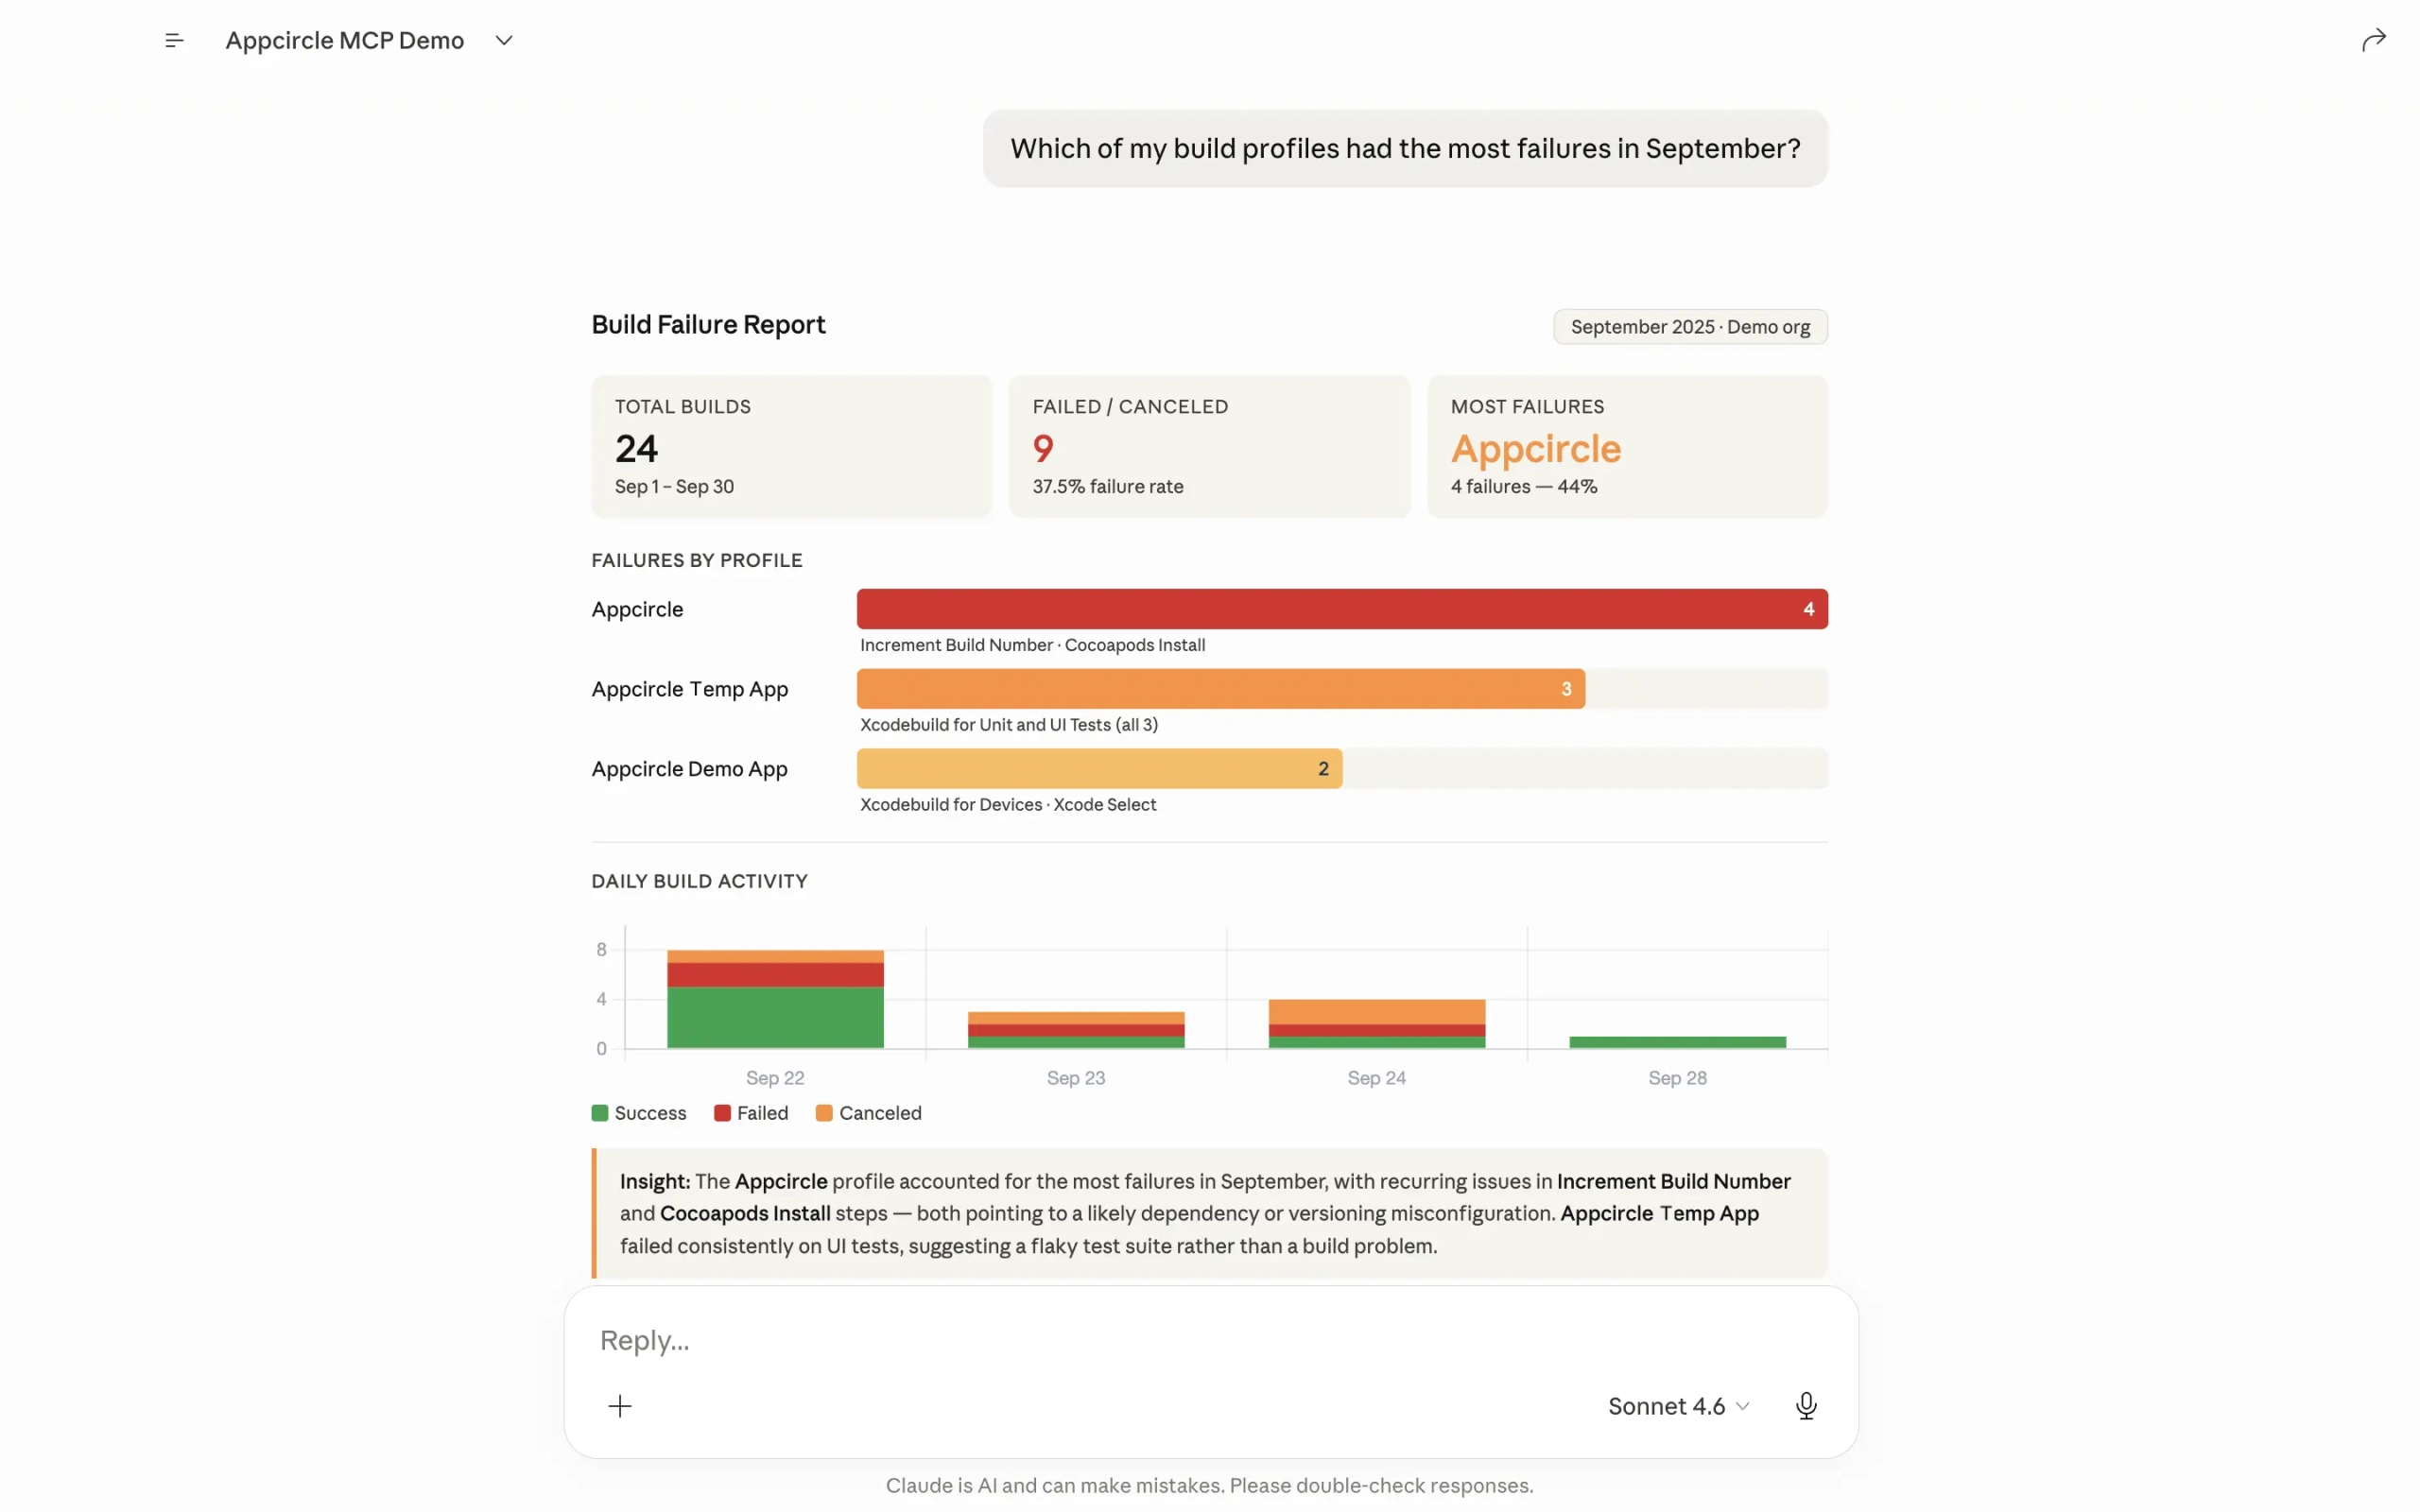Click the user message about September failures
Image resolution: width=2420 pixels, height=1512 pixels.
(x=1405, y=148)
